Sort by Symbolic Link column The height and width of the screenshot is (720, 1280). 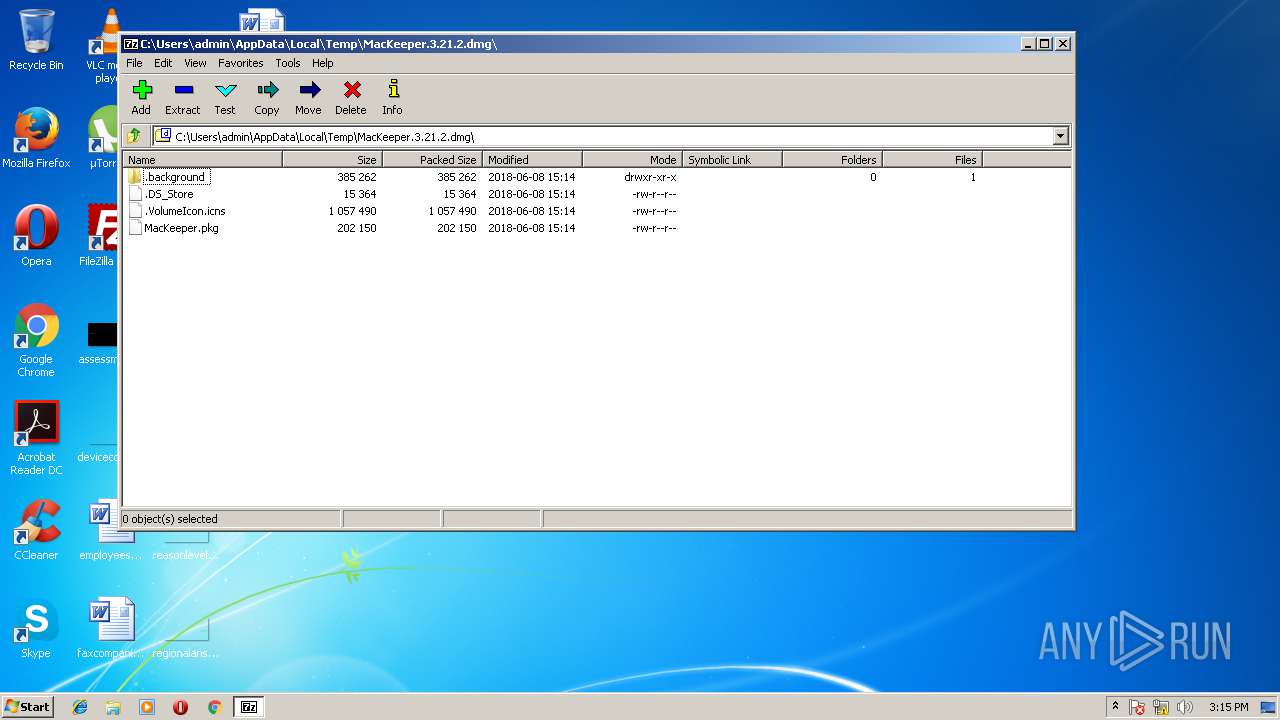pos(732,159)
